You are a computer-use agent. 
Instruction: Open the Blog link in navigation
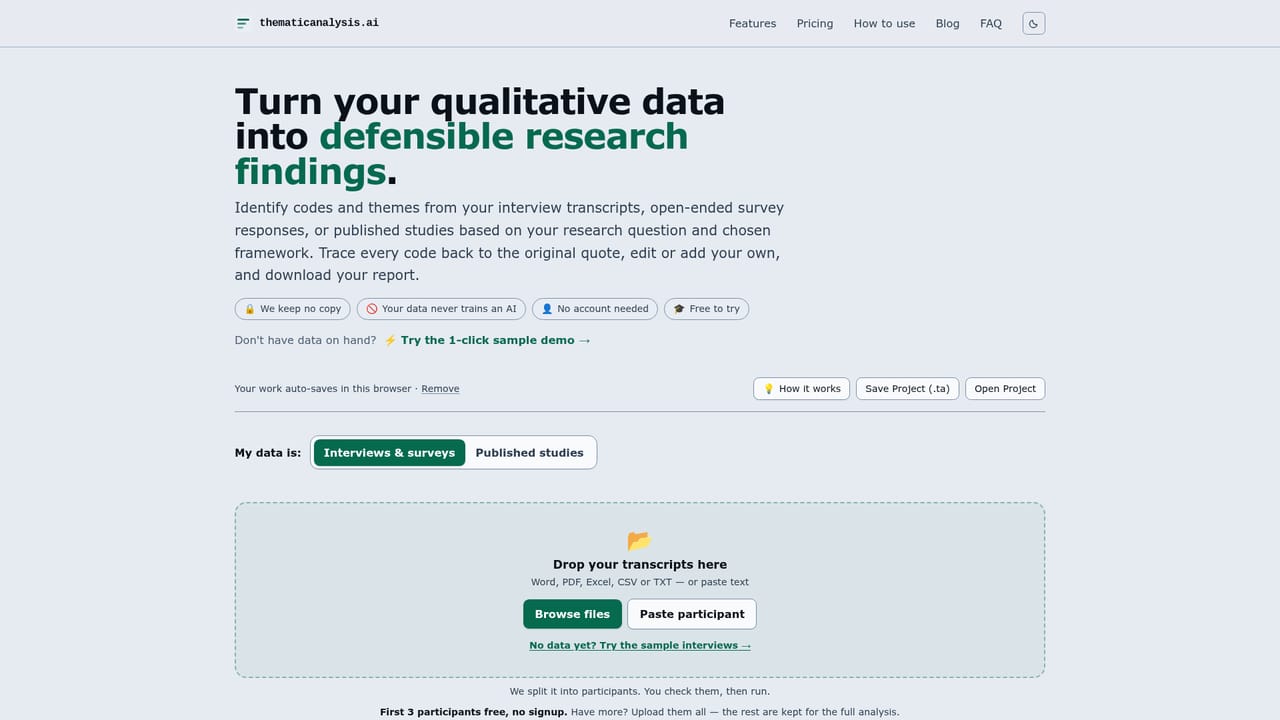pos(947,23)
